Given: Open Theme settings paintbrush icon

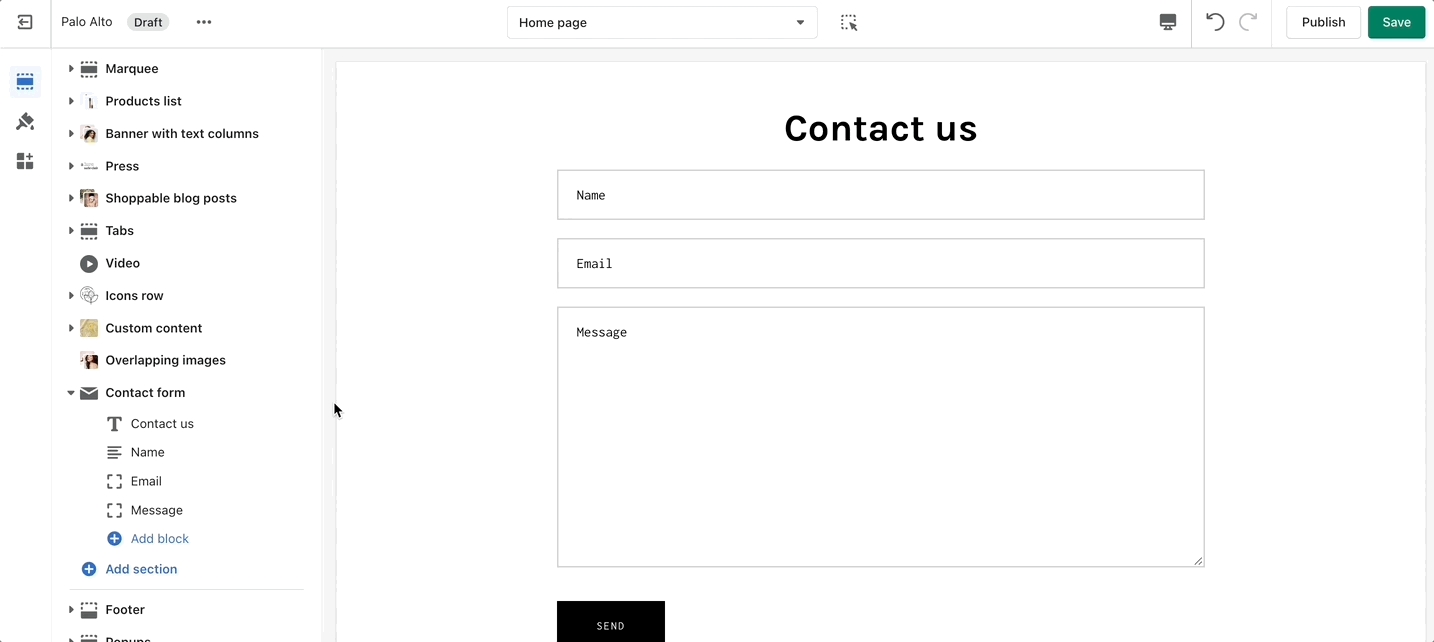Looking at the screenshot, I should point(25,122).
